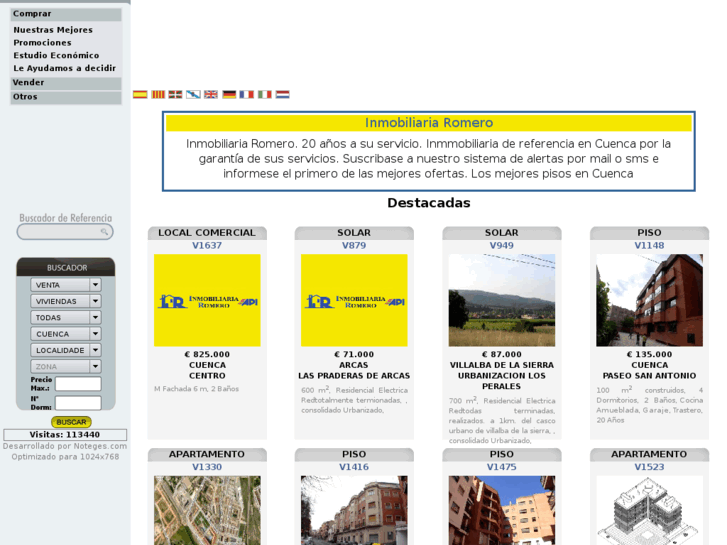Click the price € 825.000
The width and height of the screenshot is (727, 545).
click(x=207, y=354)
